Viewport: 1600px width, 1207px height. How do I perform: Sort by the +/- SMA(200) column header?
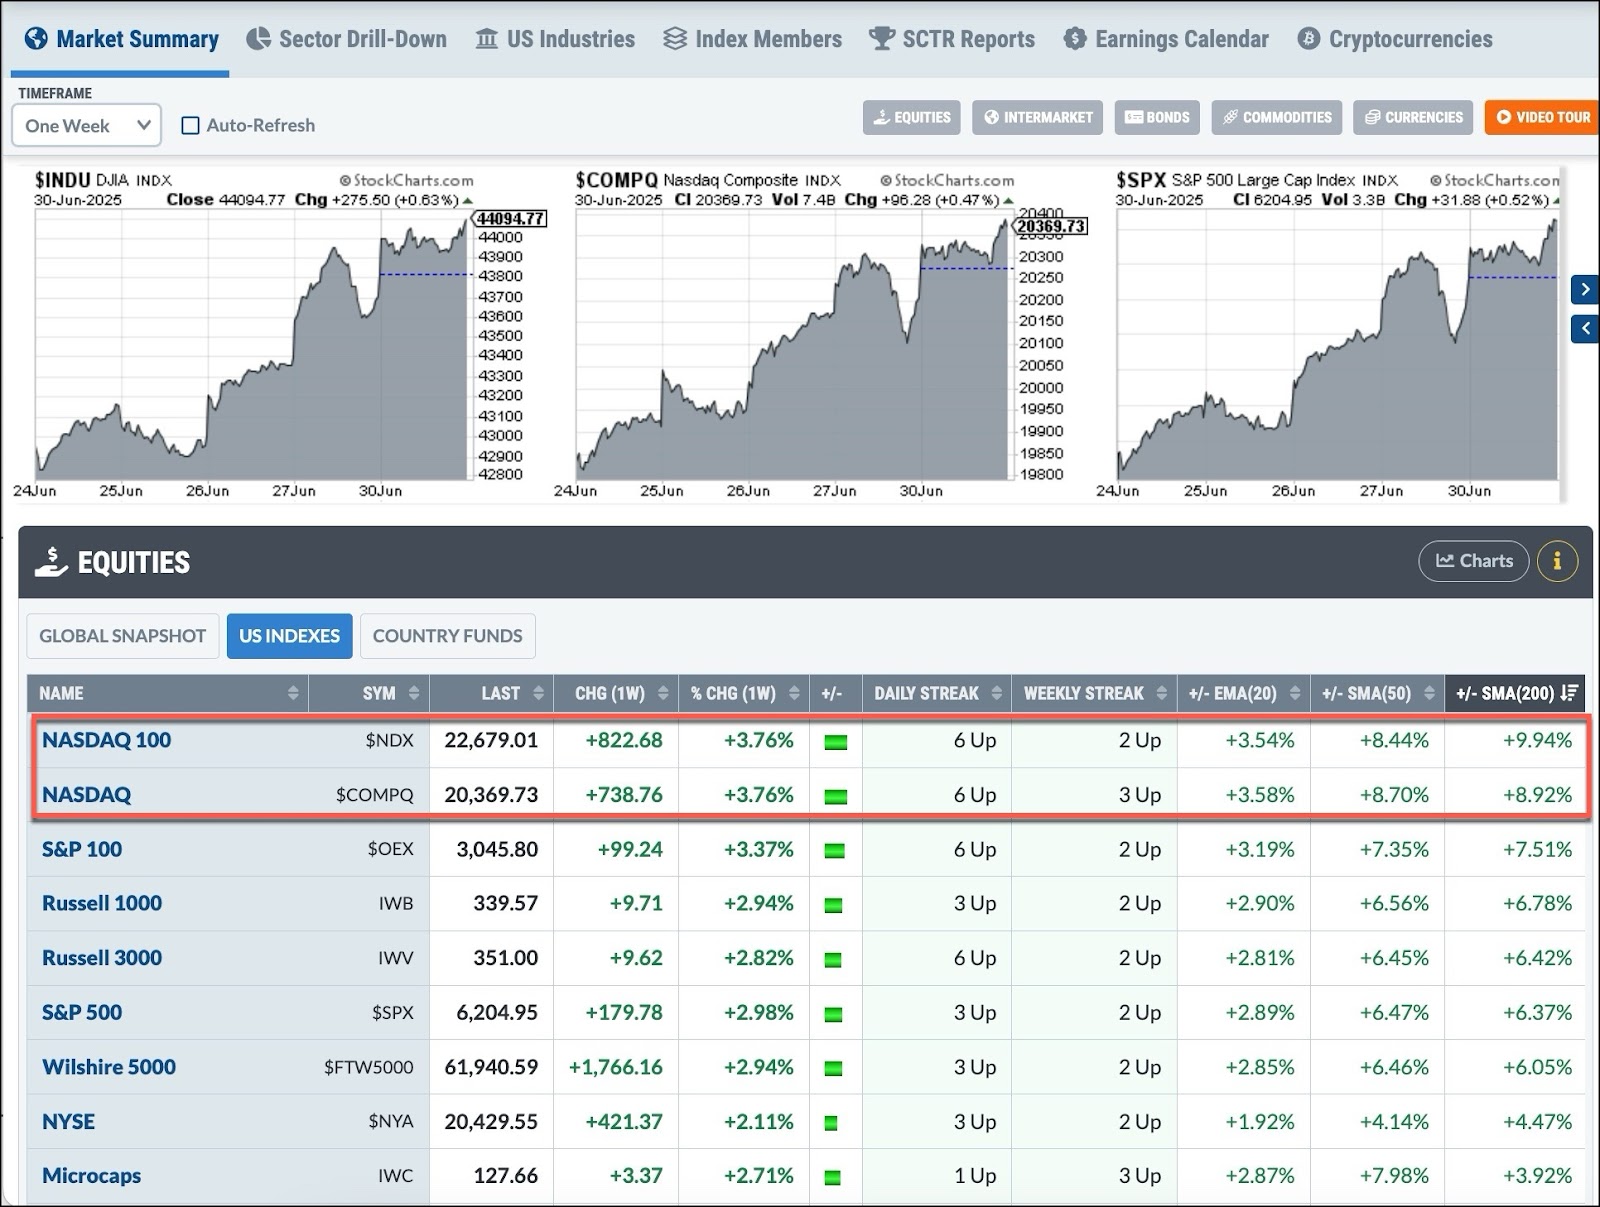point(1515,693)
